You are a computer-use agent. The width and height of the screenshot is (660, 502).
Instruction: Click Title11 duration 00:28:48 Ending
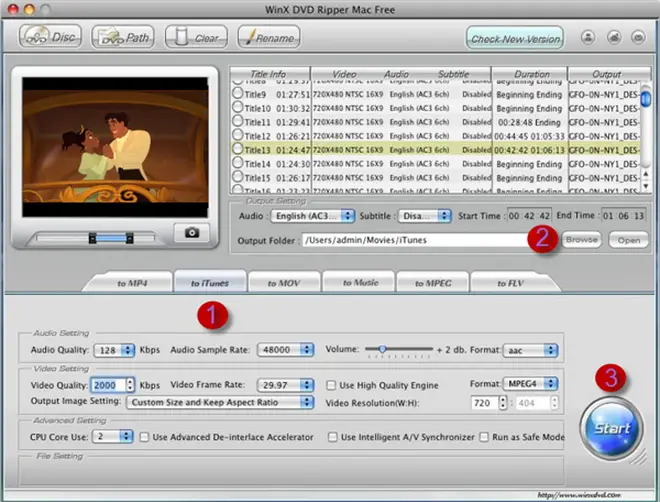(529, 122)
